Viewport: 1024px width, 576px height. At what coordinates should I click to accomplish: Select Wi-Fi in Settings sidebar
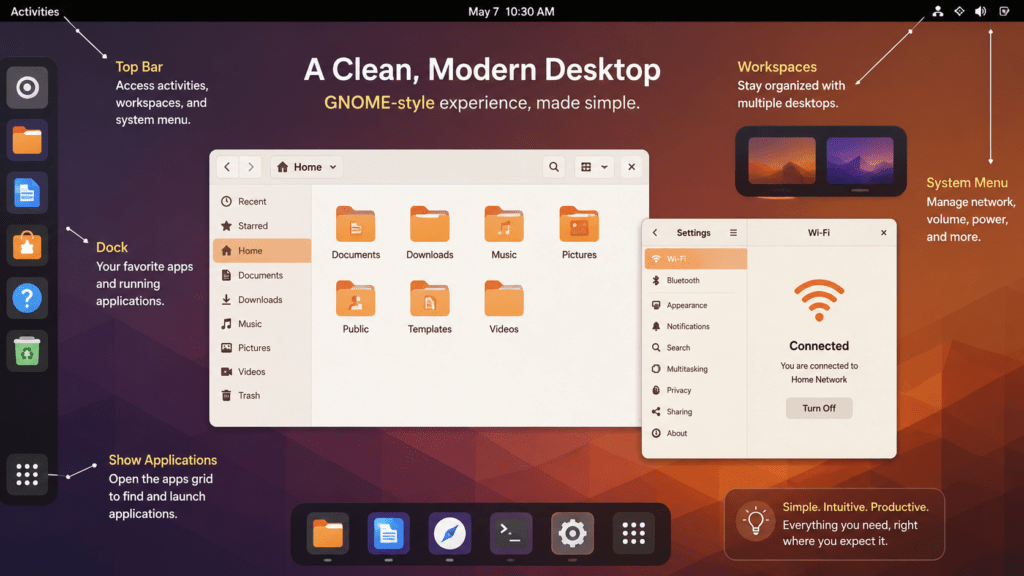coord(696,259)
